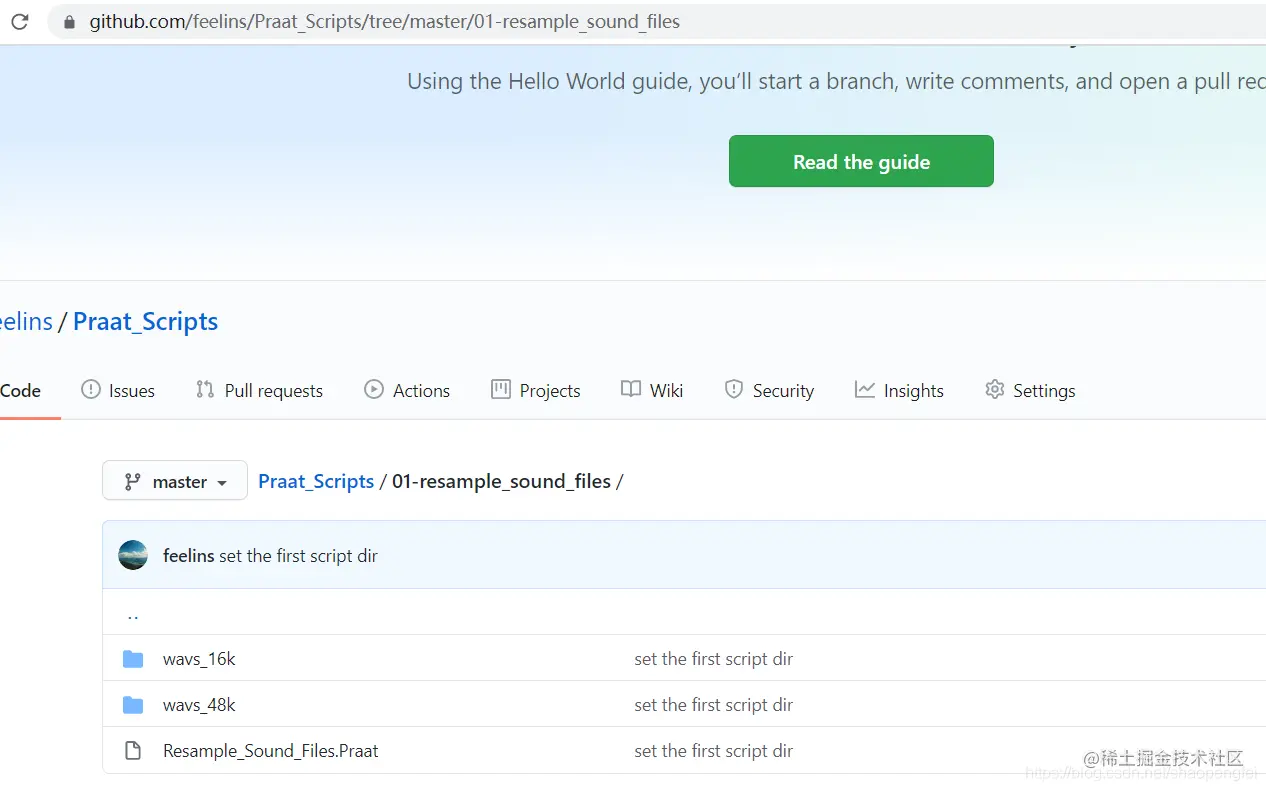This screenshot has width=1266, height=791.
Task: Open the Insights tab
Action: tap(899, 390)
